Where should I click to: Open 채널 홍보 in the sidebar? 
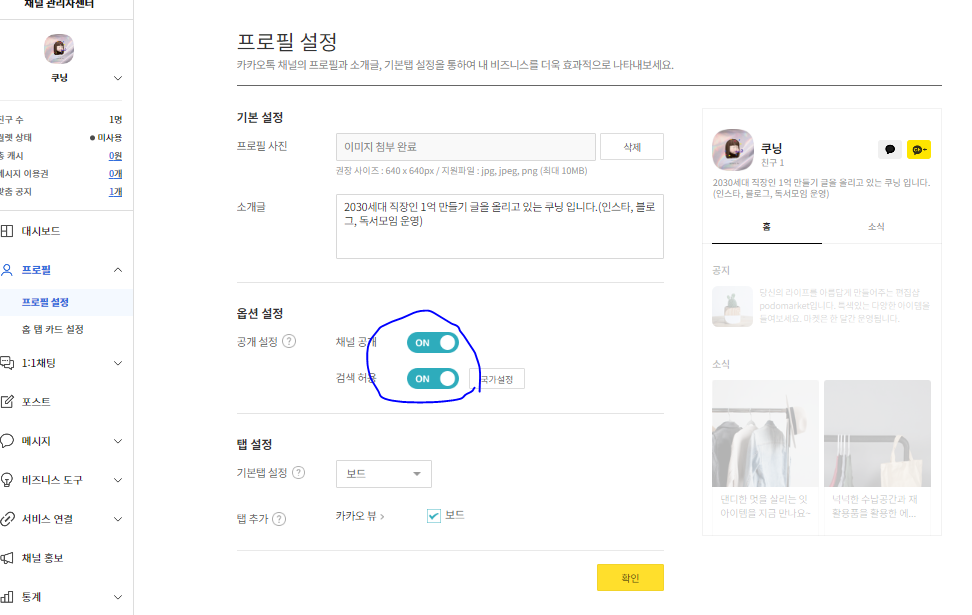click(42, 558)
